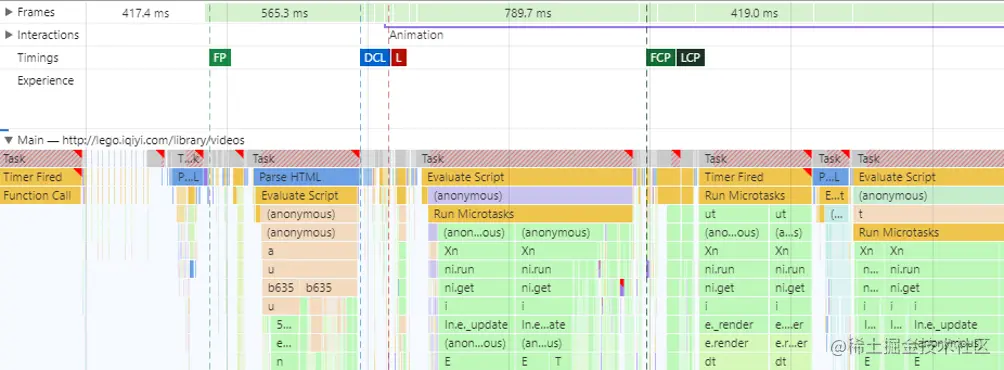This screenshot has height=370, width=1004.
Task: Click the DCL timing marker
Action: point(375,58)
